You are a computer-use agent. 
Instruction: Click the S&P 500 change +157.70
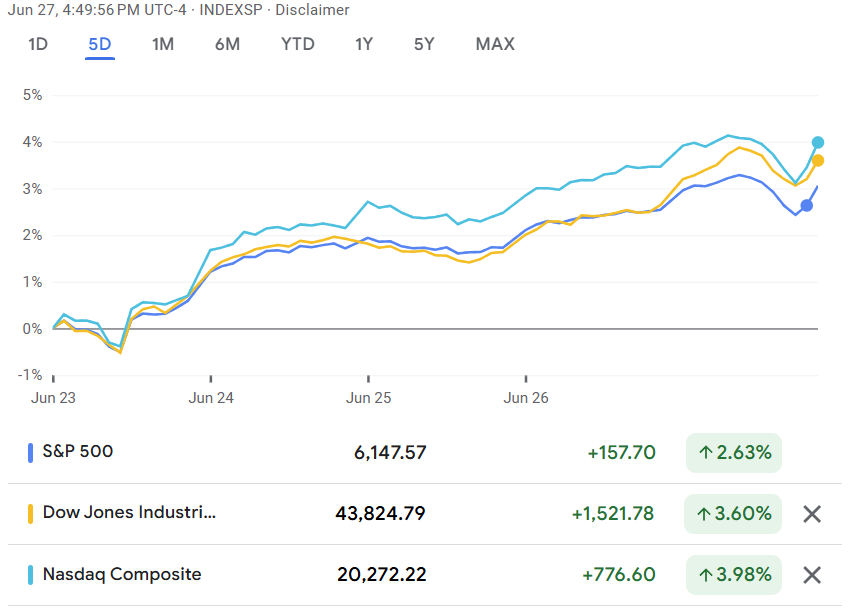point(621,452)
